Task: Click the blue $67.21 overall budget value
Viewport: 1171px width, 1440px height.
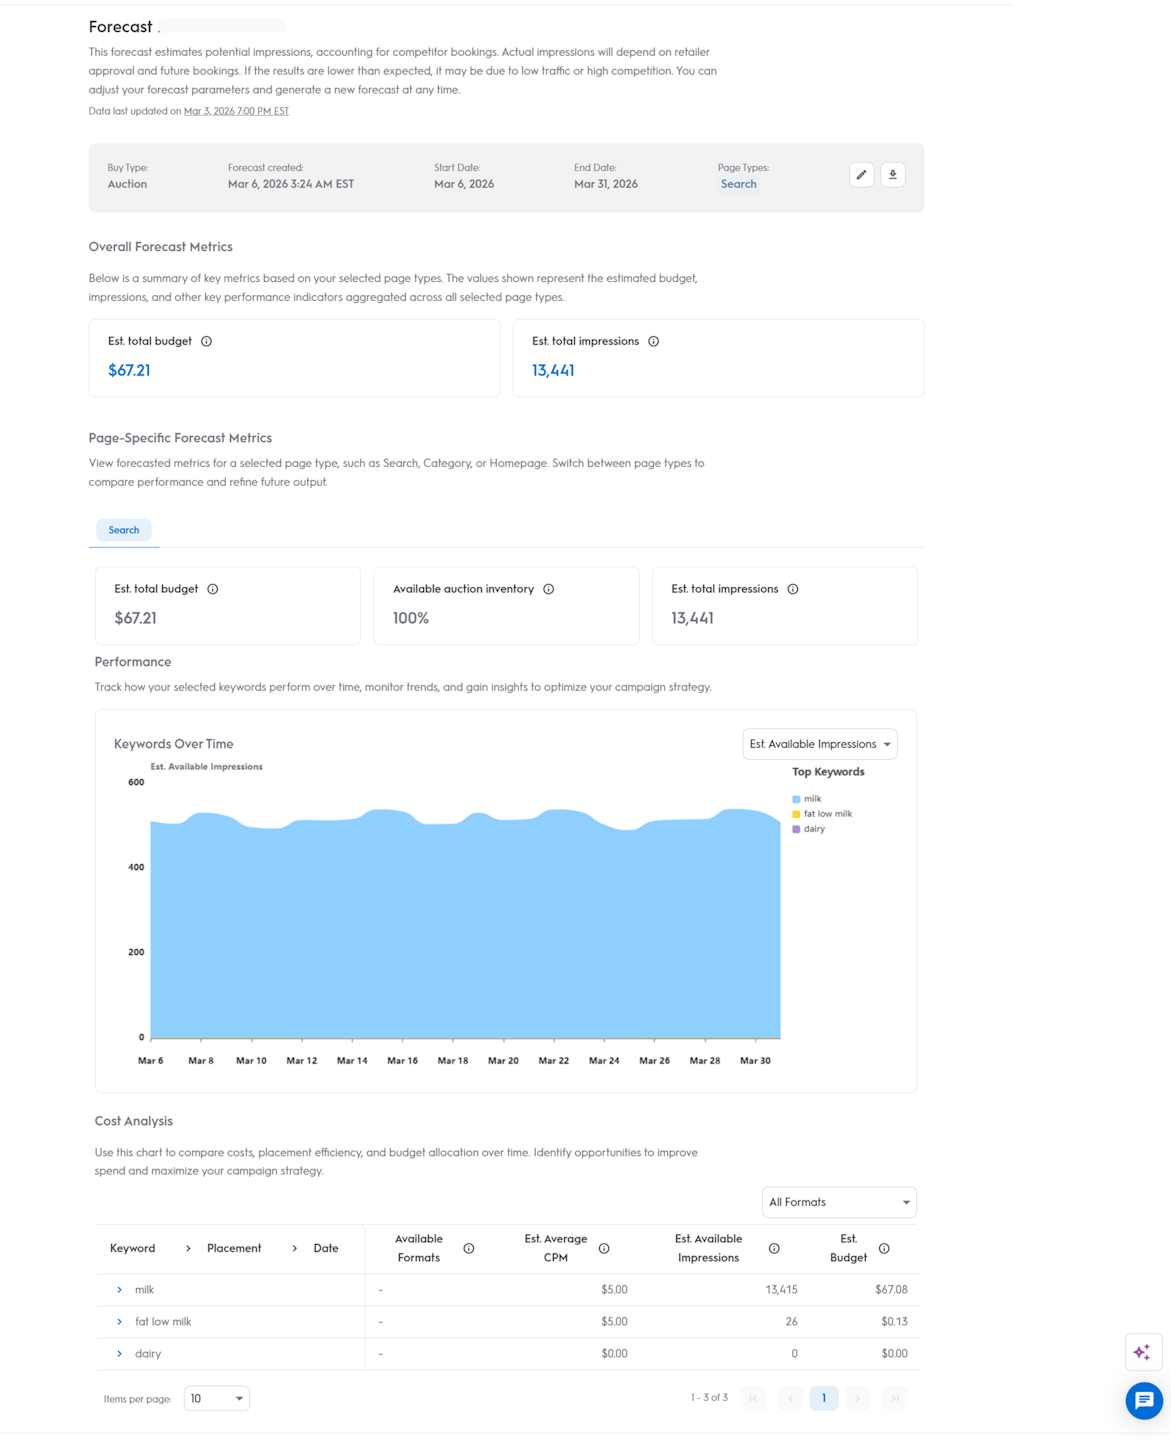Action: click(129, 371)
